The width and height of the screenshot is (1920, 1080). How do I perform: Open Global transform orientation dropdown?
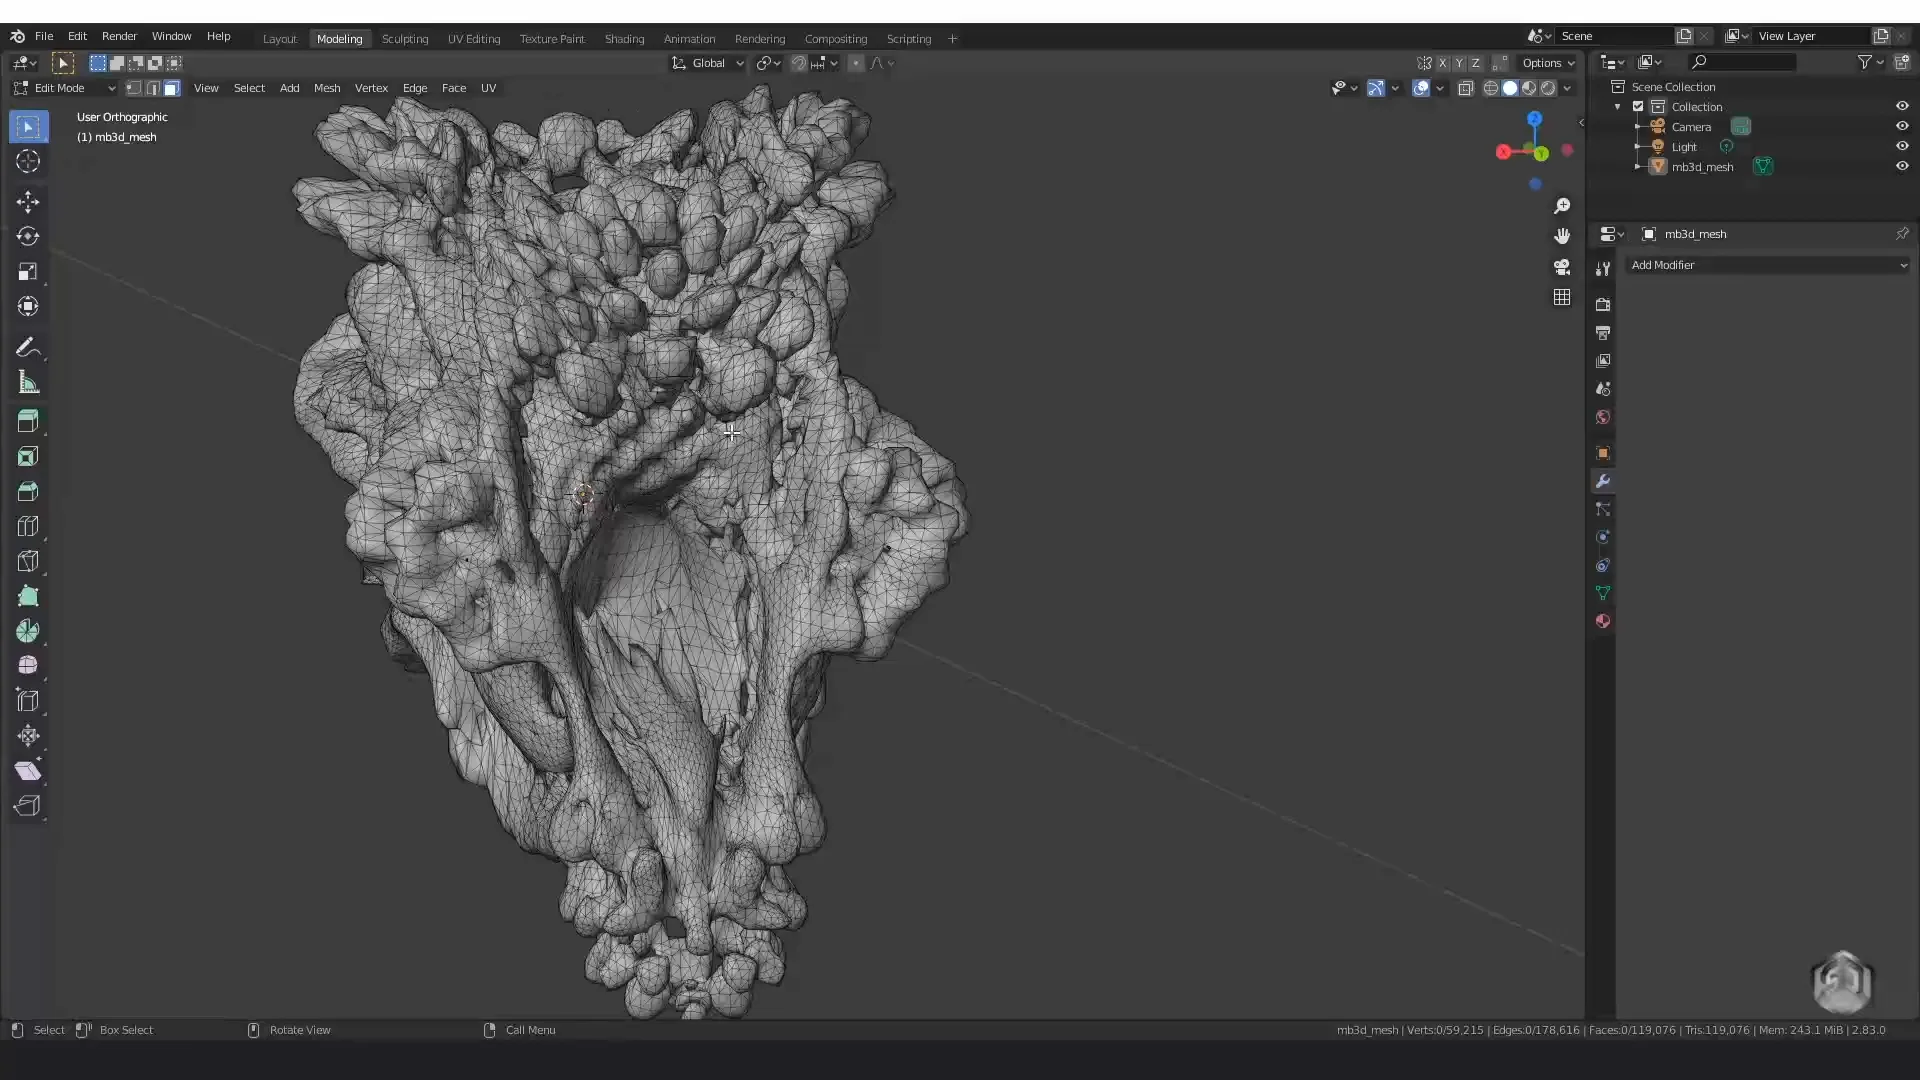click(708, 63)
